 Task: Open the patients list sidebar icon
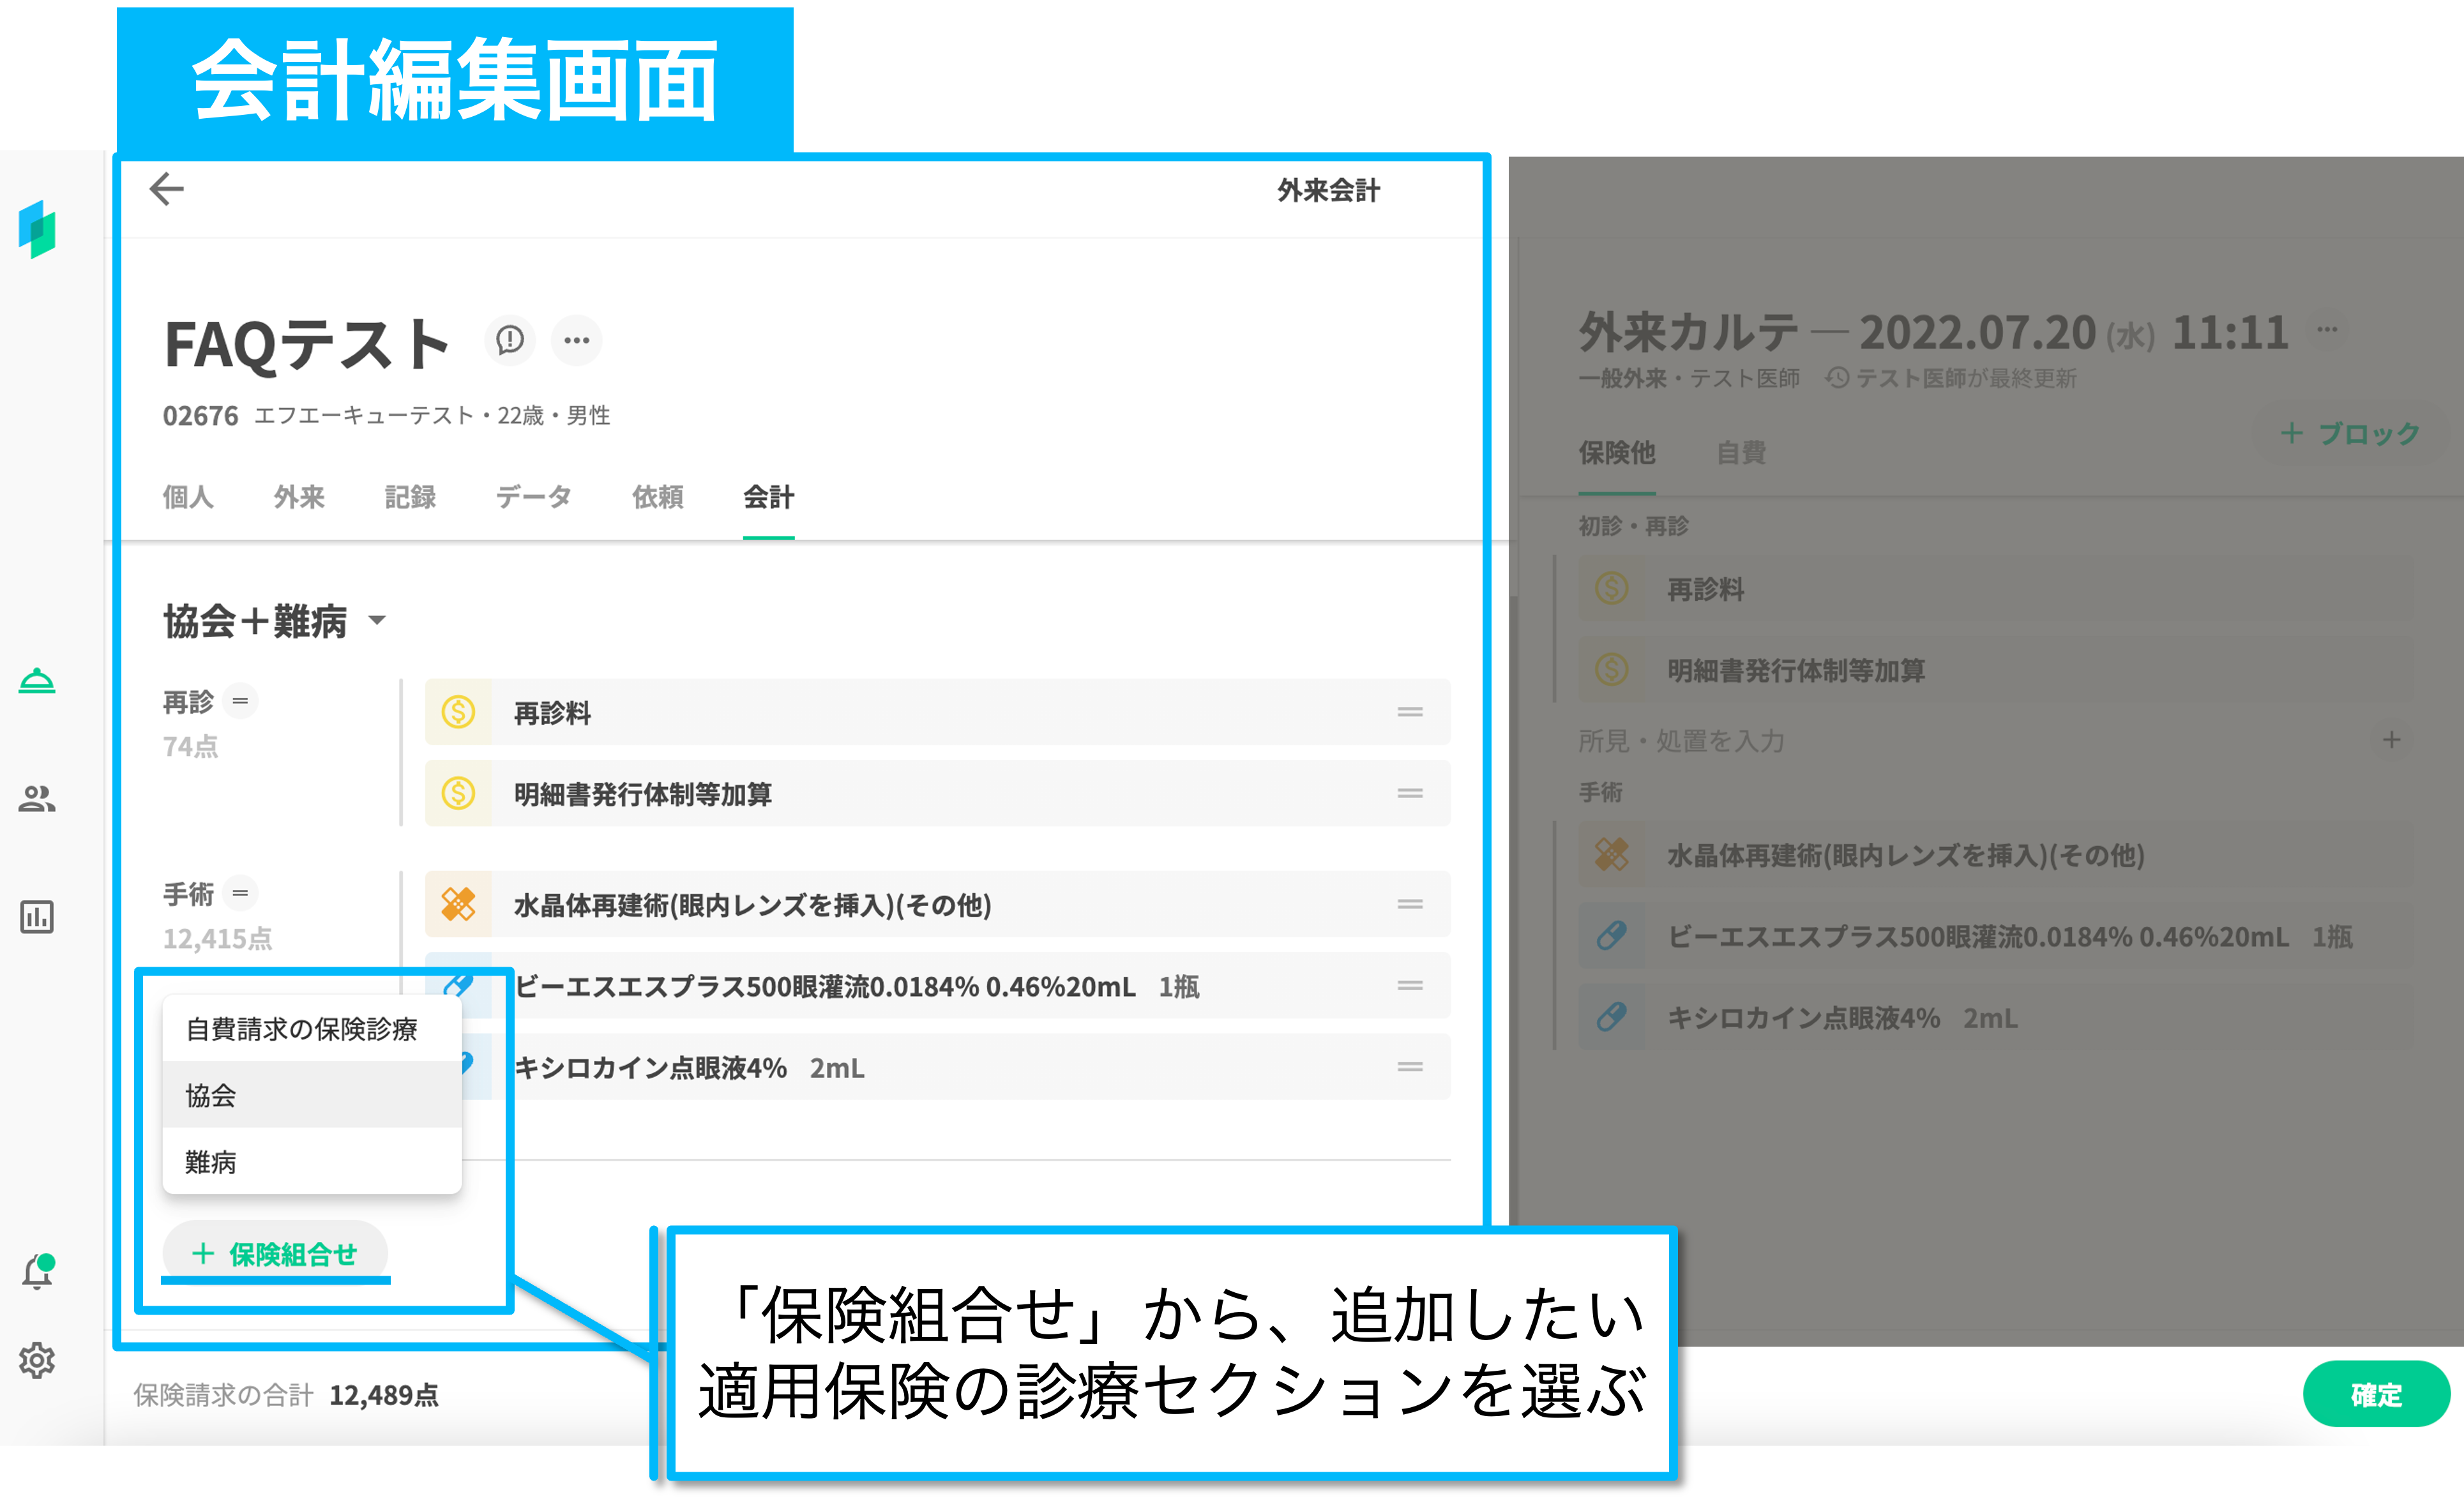point(37,798)
